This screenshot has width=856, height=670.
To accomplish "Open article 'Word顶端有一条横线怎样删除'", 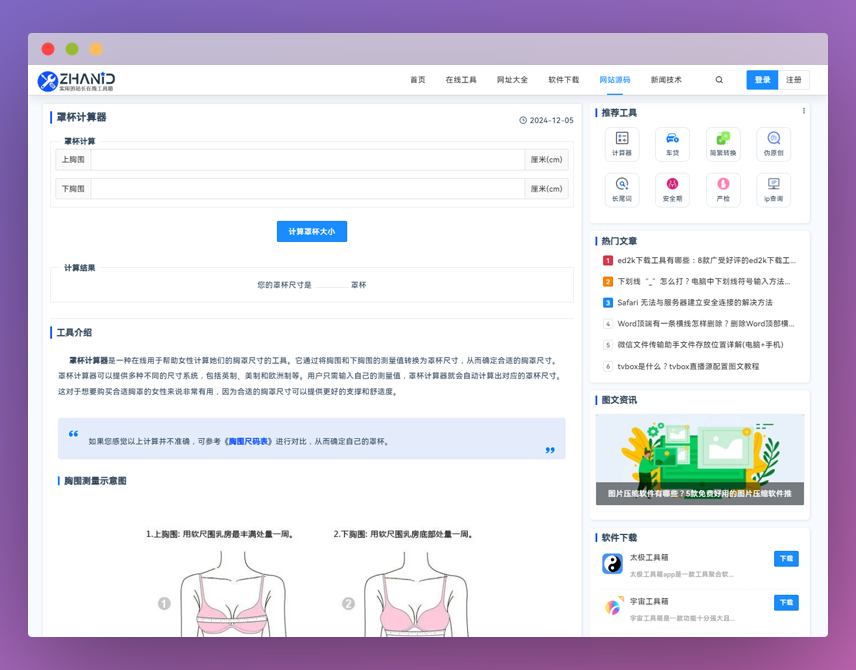I will click(x=705, y=323).
